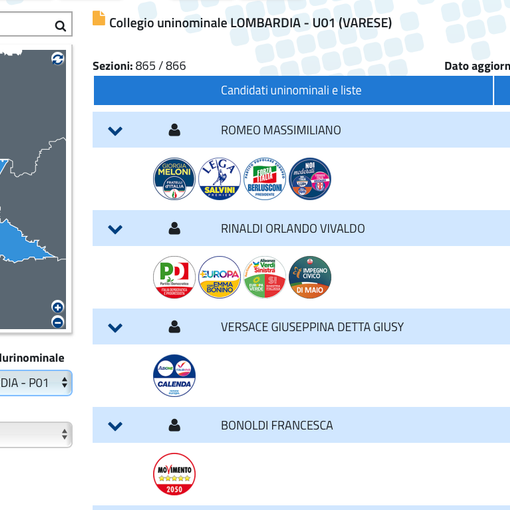The image size is (510, 510).
Task: Zoom in on the map
Action: click(58, 307)
